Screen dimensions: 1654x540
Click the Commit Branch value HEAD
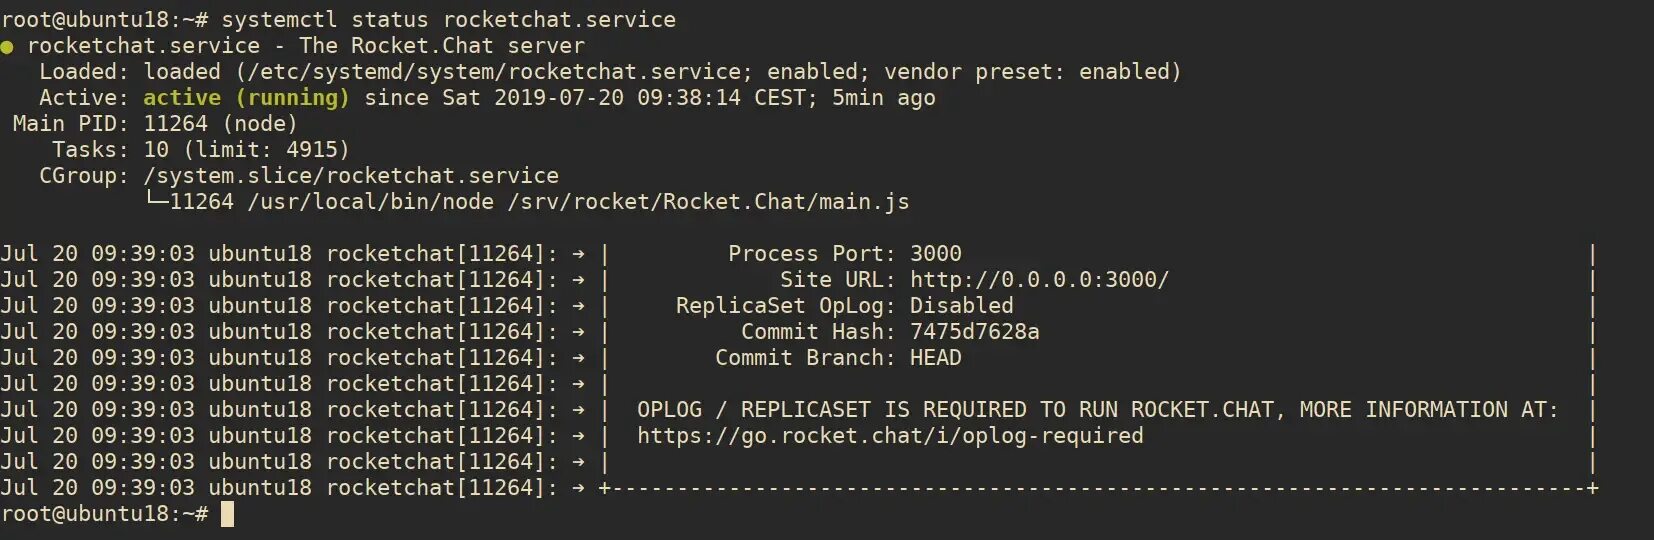(x=935, y=358)
